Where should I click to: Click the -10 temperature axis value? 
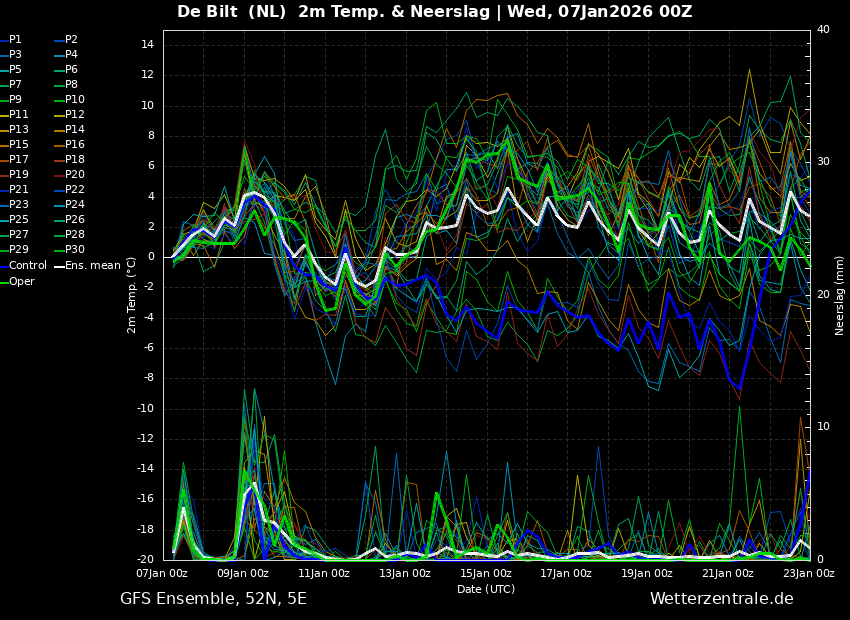point(144,409)
